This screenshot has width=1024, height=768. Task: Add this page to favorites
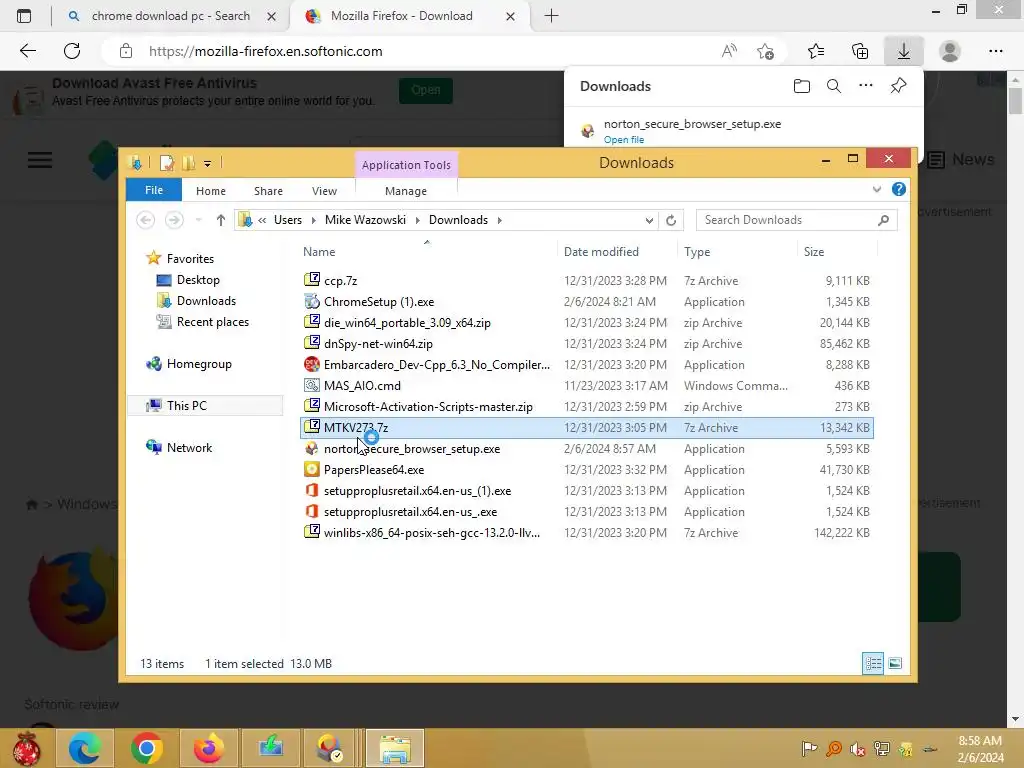click(765, 51)
